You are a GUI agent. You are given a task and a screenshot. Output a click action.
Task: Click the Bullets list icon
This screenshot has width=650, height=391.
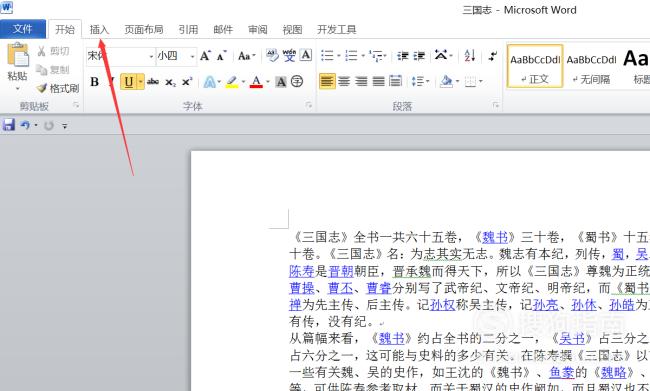[327, 56]
